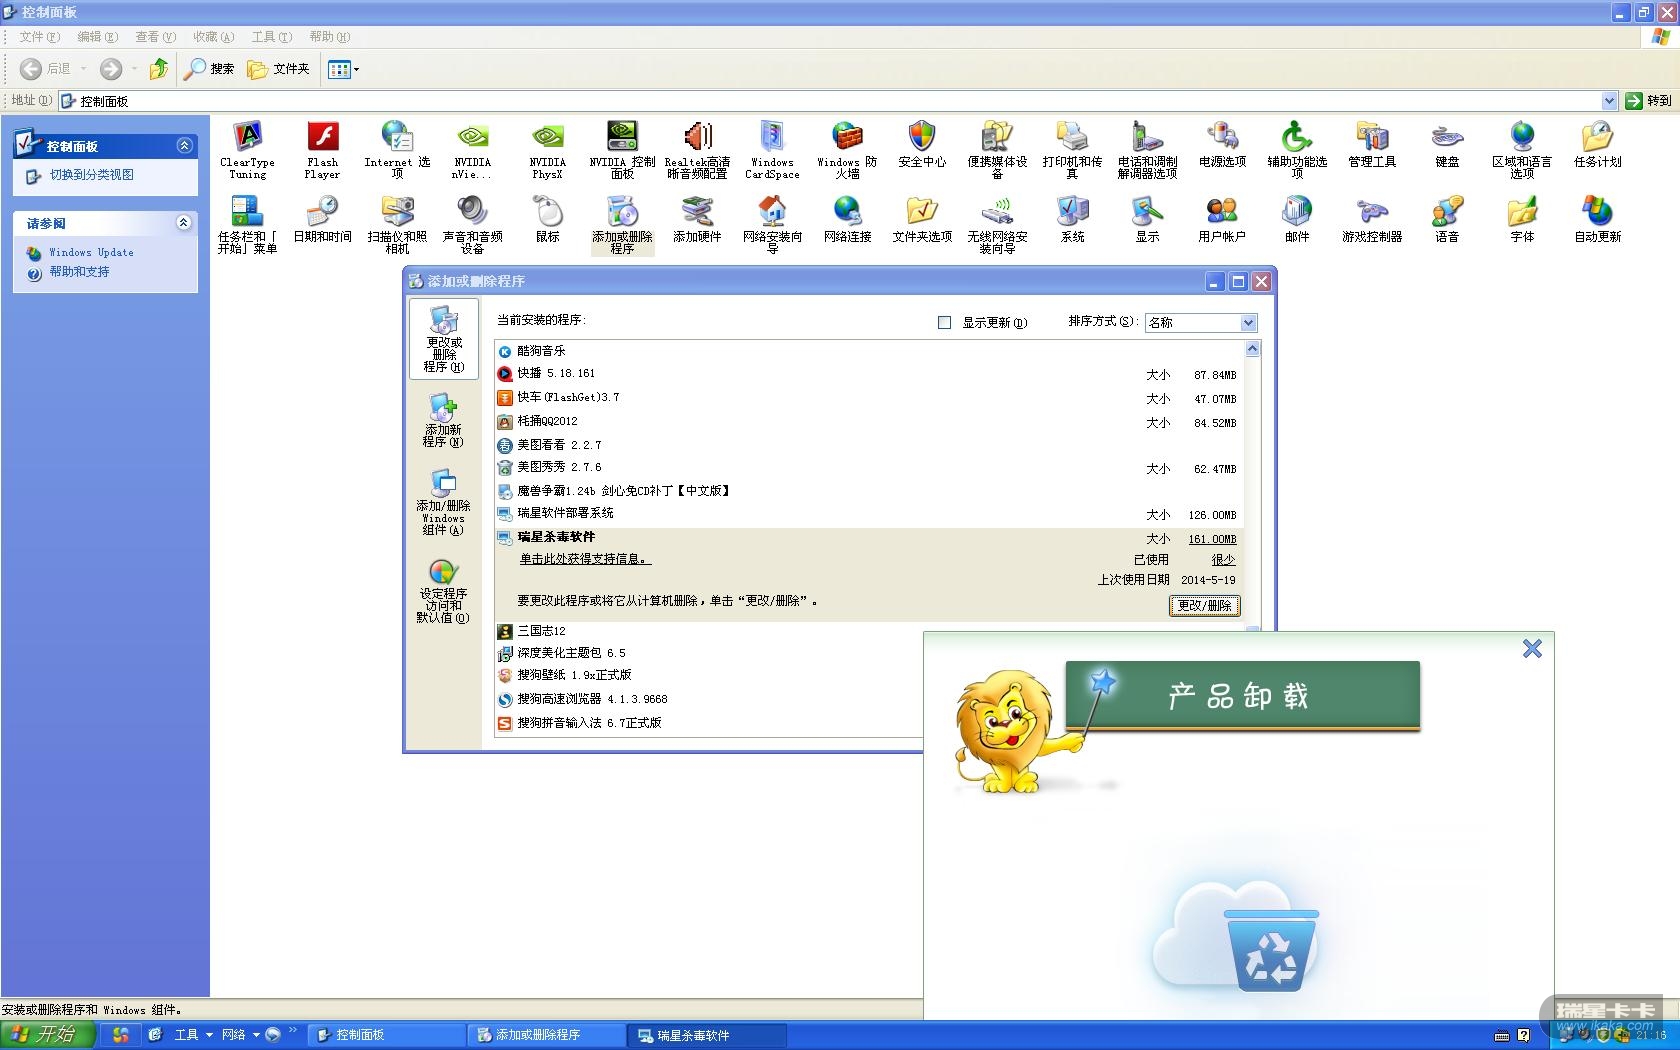The width and height of the screenshot is (1680, 1050).
Task: Open the 帮助 menu
Action: point(329,37)
